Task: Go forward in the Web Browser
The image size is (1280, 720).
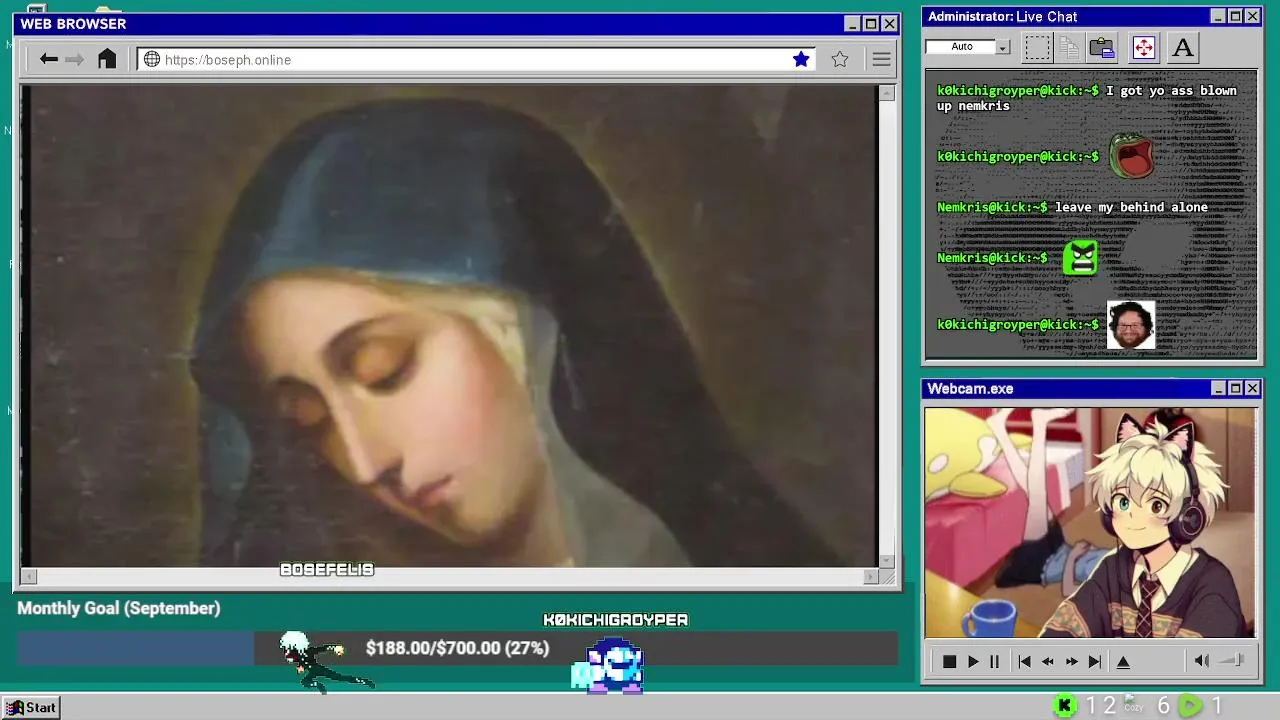Action: coord(75,59)
